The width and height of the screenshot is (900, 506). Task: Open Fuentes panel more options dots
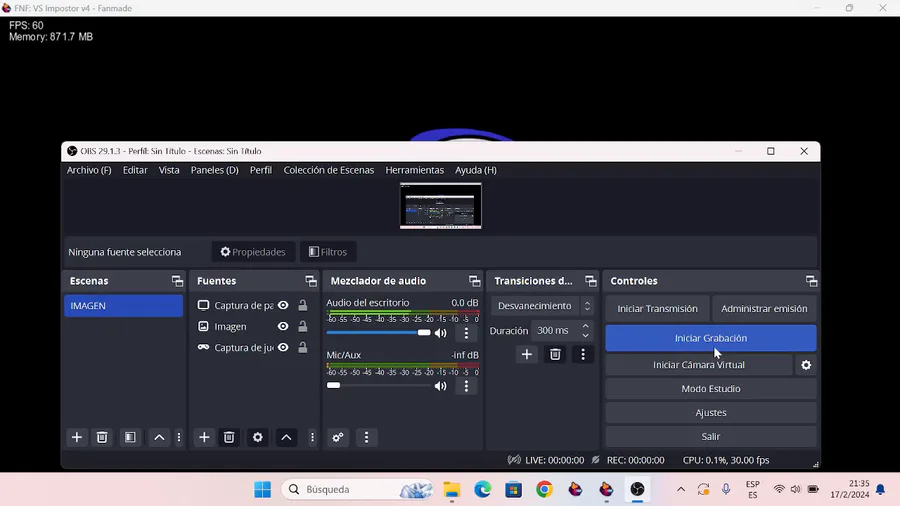pos(312,437)
